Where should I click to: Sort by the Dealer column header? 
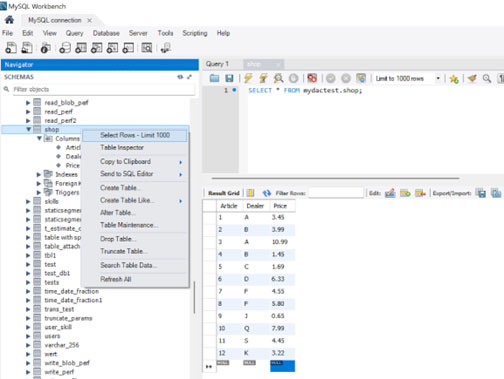click(255, 206)
